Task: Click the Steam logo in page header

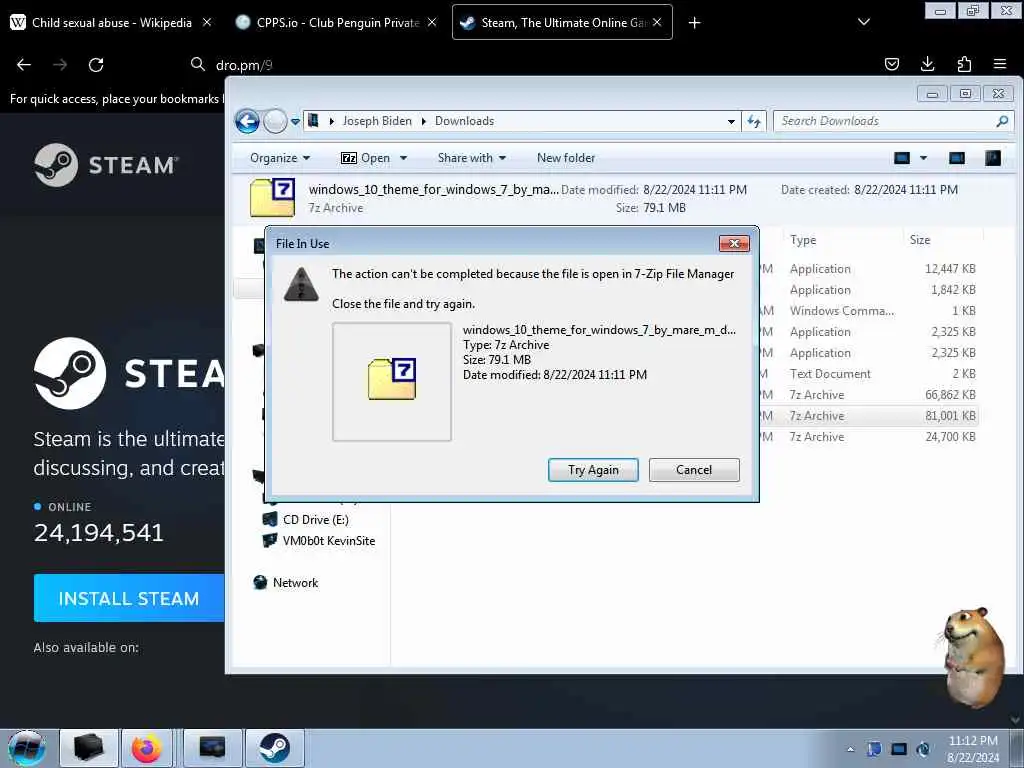Action: click(x=106, y=165)
